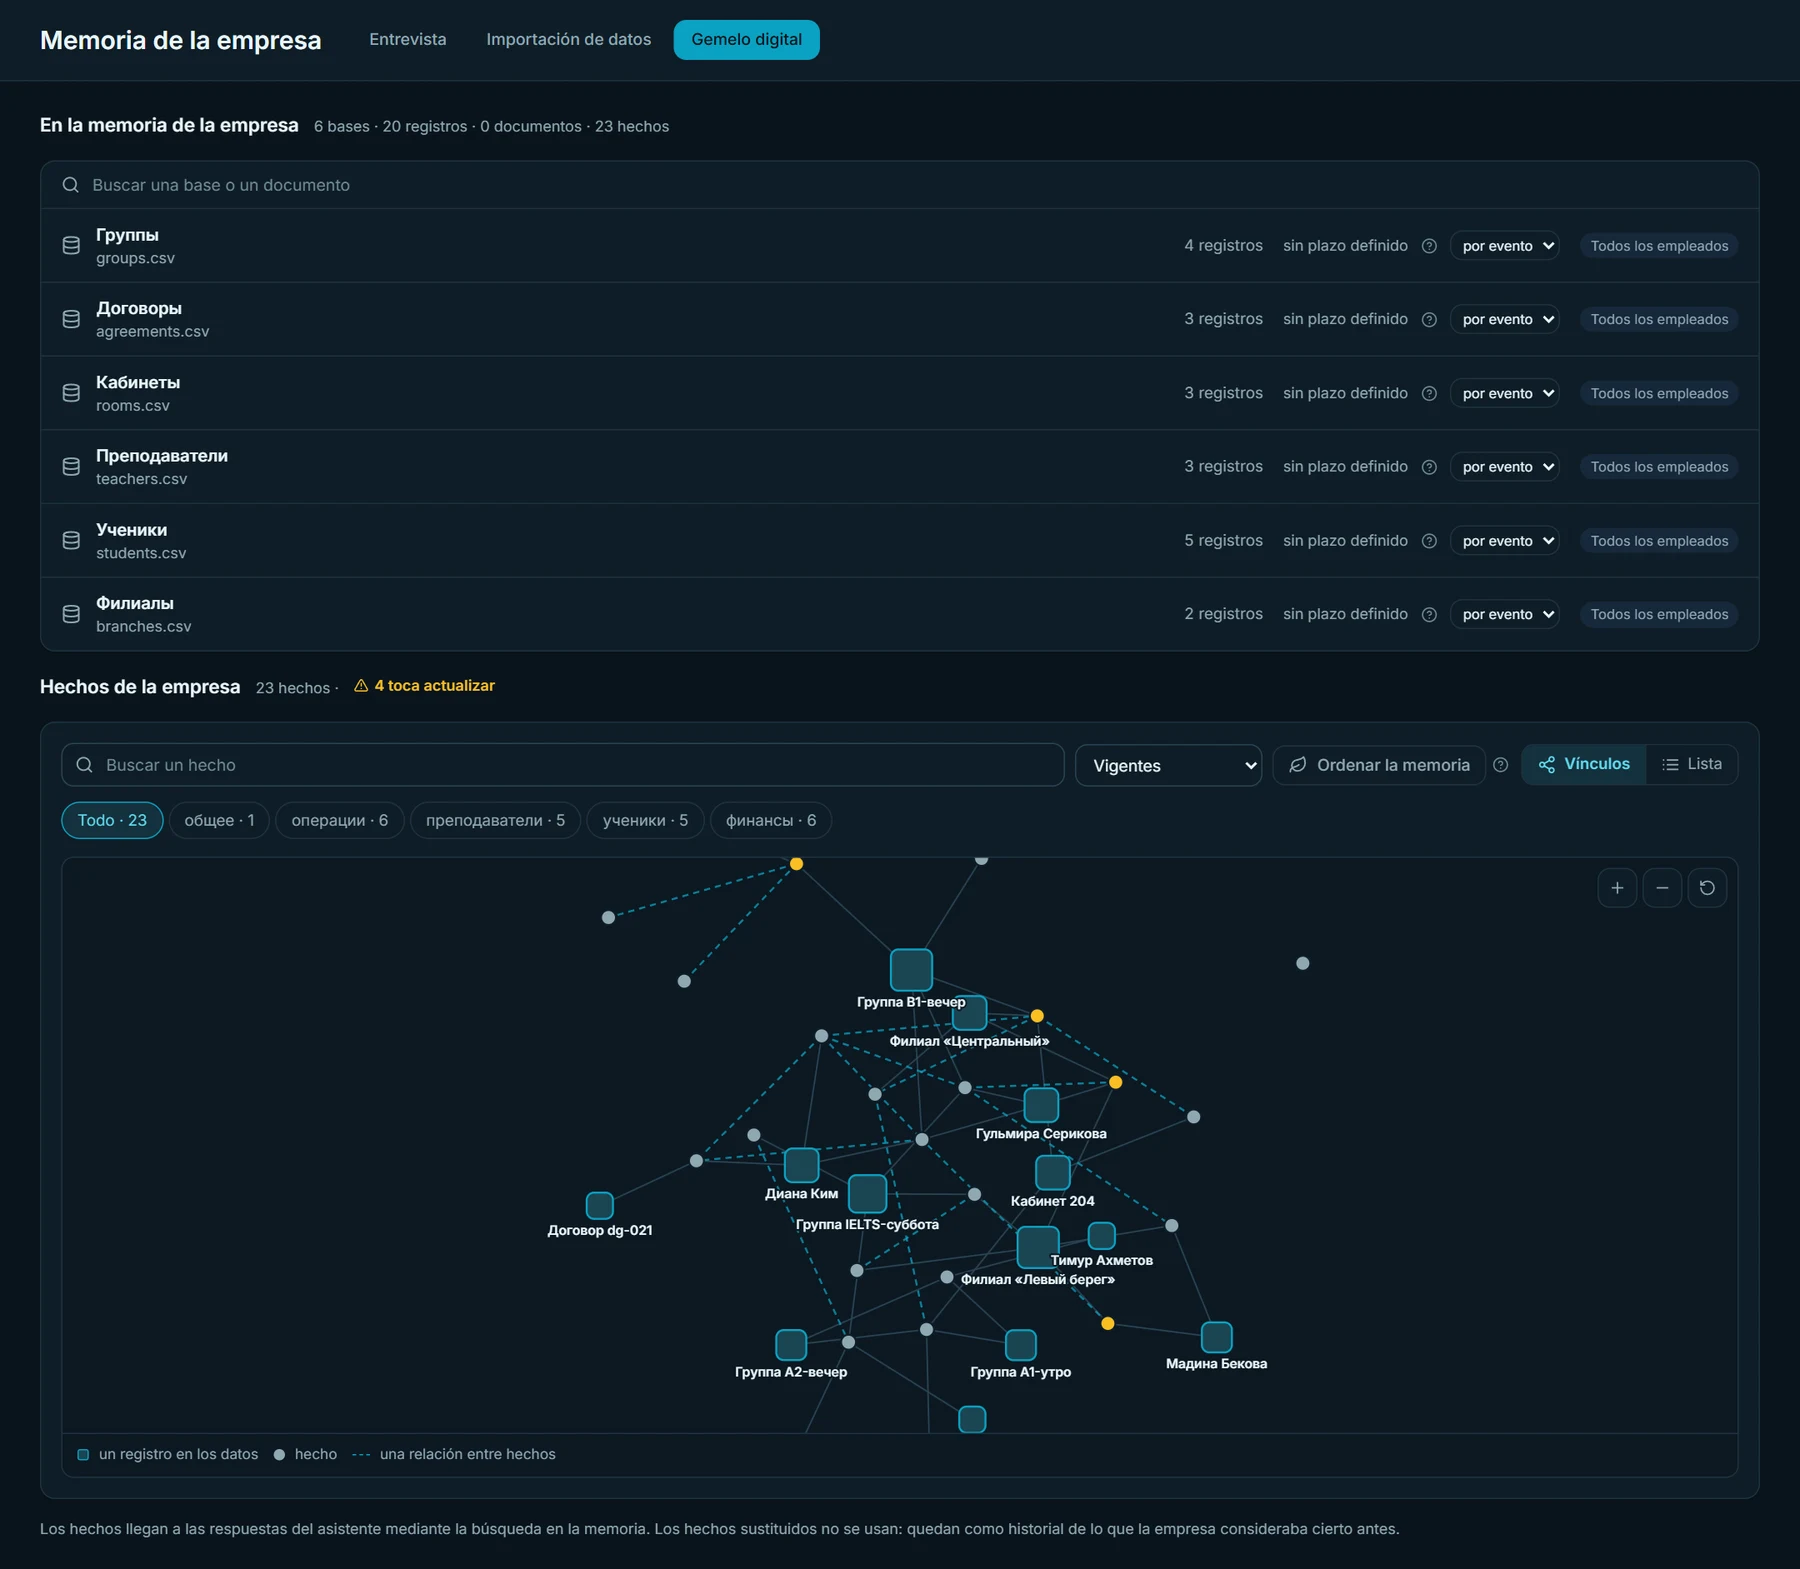Filter facts by финансы · 6
The image size is (1800, 1569).
[x=771, y=820]
